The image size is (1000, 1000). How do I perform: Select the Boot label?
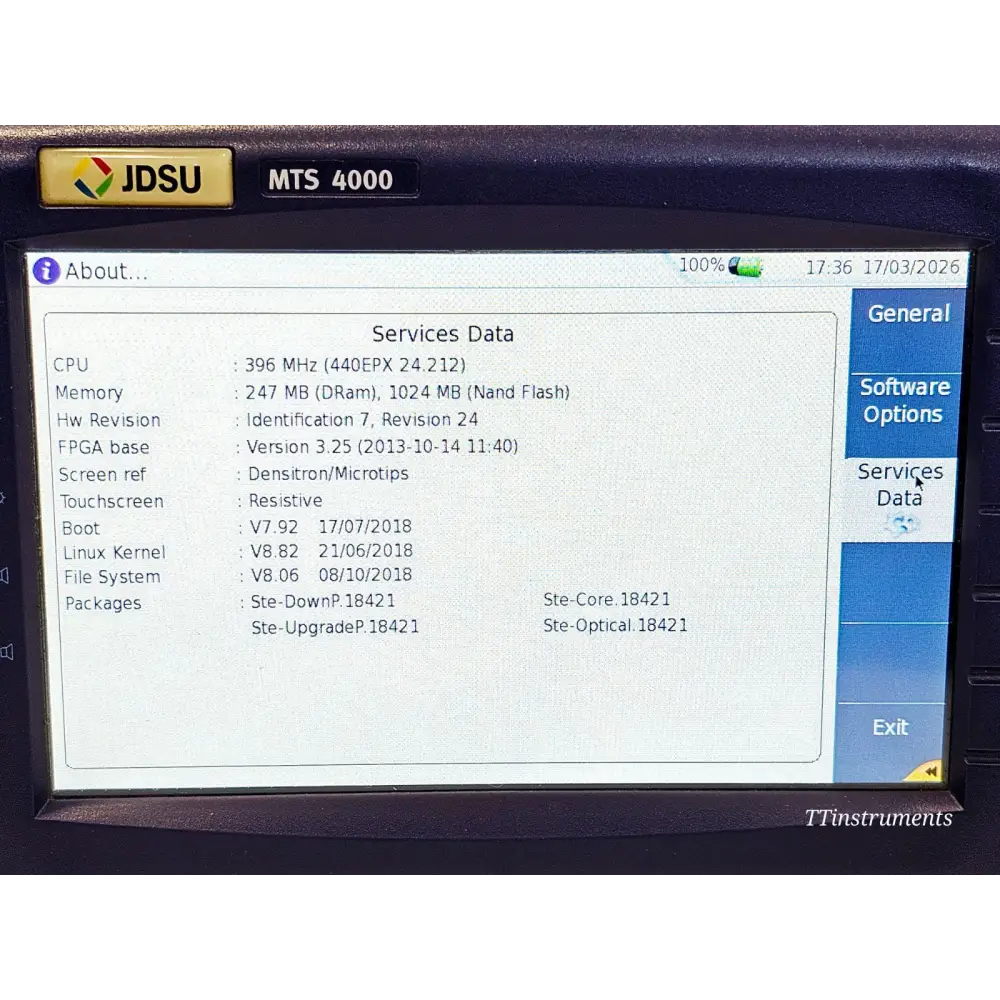point(80,529)
